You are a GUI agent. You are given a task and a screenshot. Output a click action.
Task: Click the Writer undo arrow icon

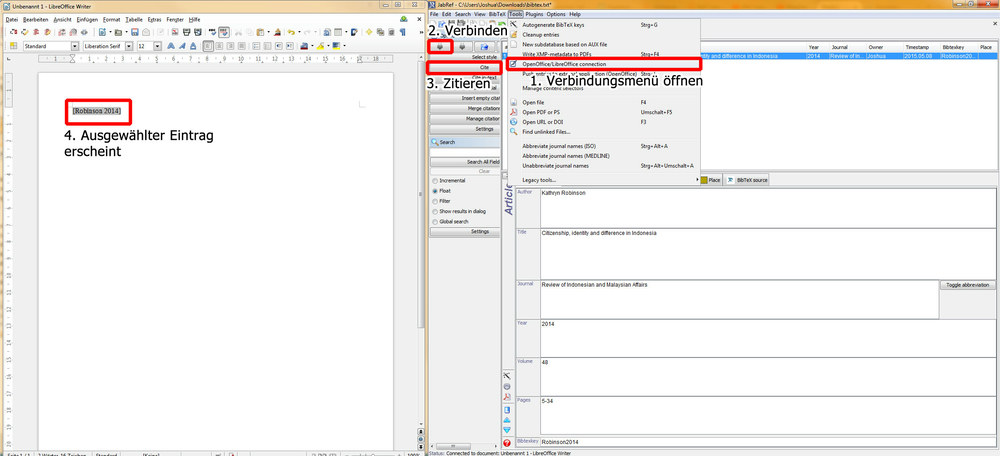[292, 32]
